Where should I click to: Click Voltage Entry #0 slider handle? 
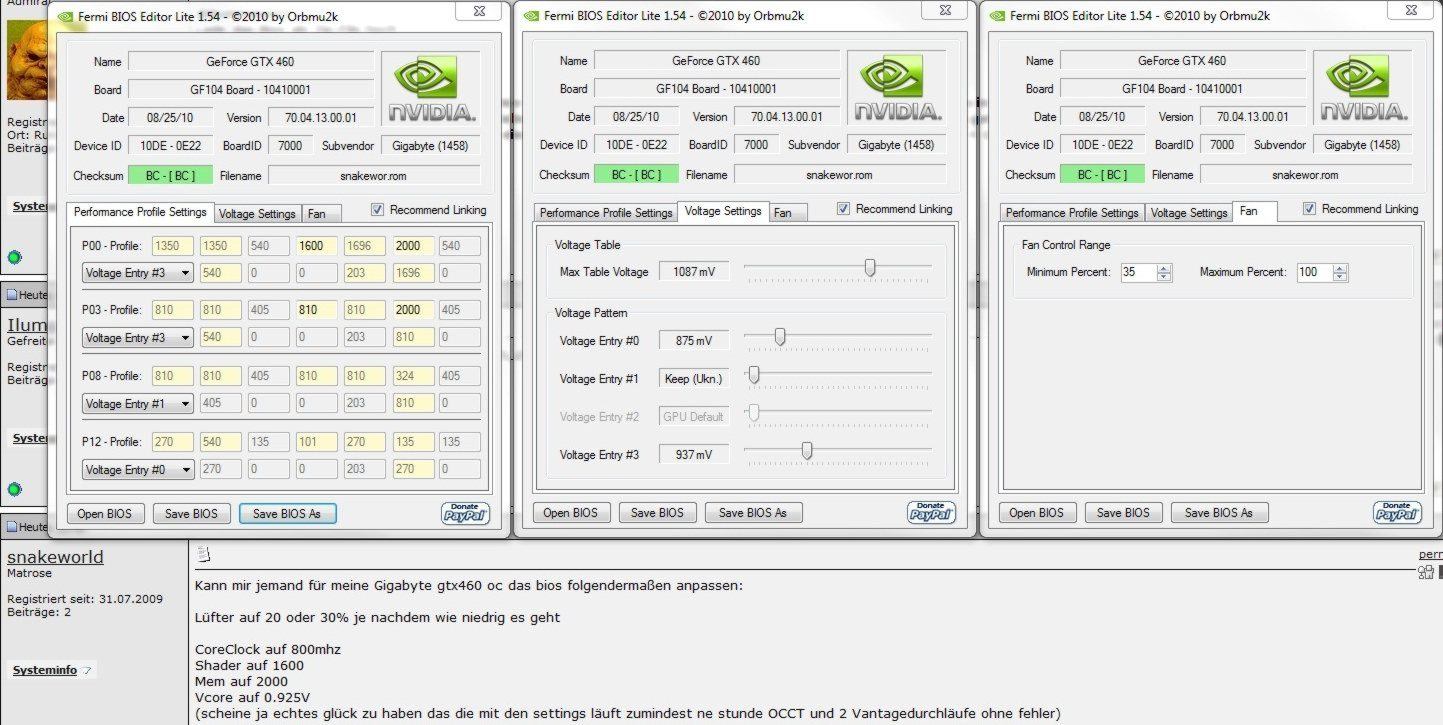[780, 337]
